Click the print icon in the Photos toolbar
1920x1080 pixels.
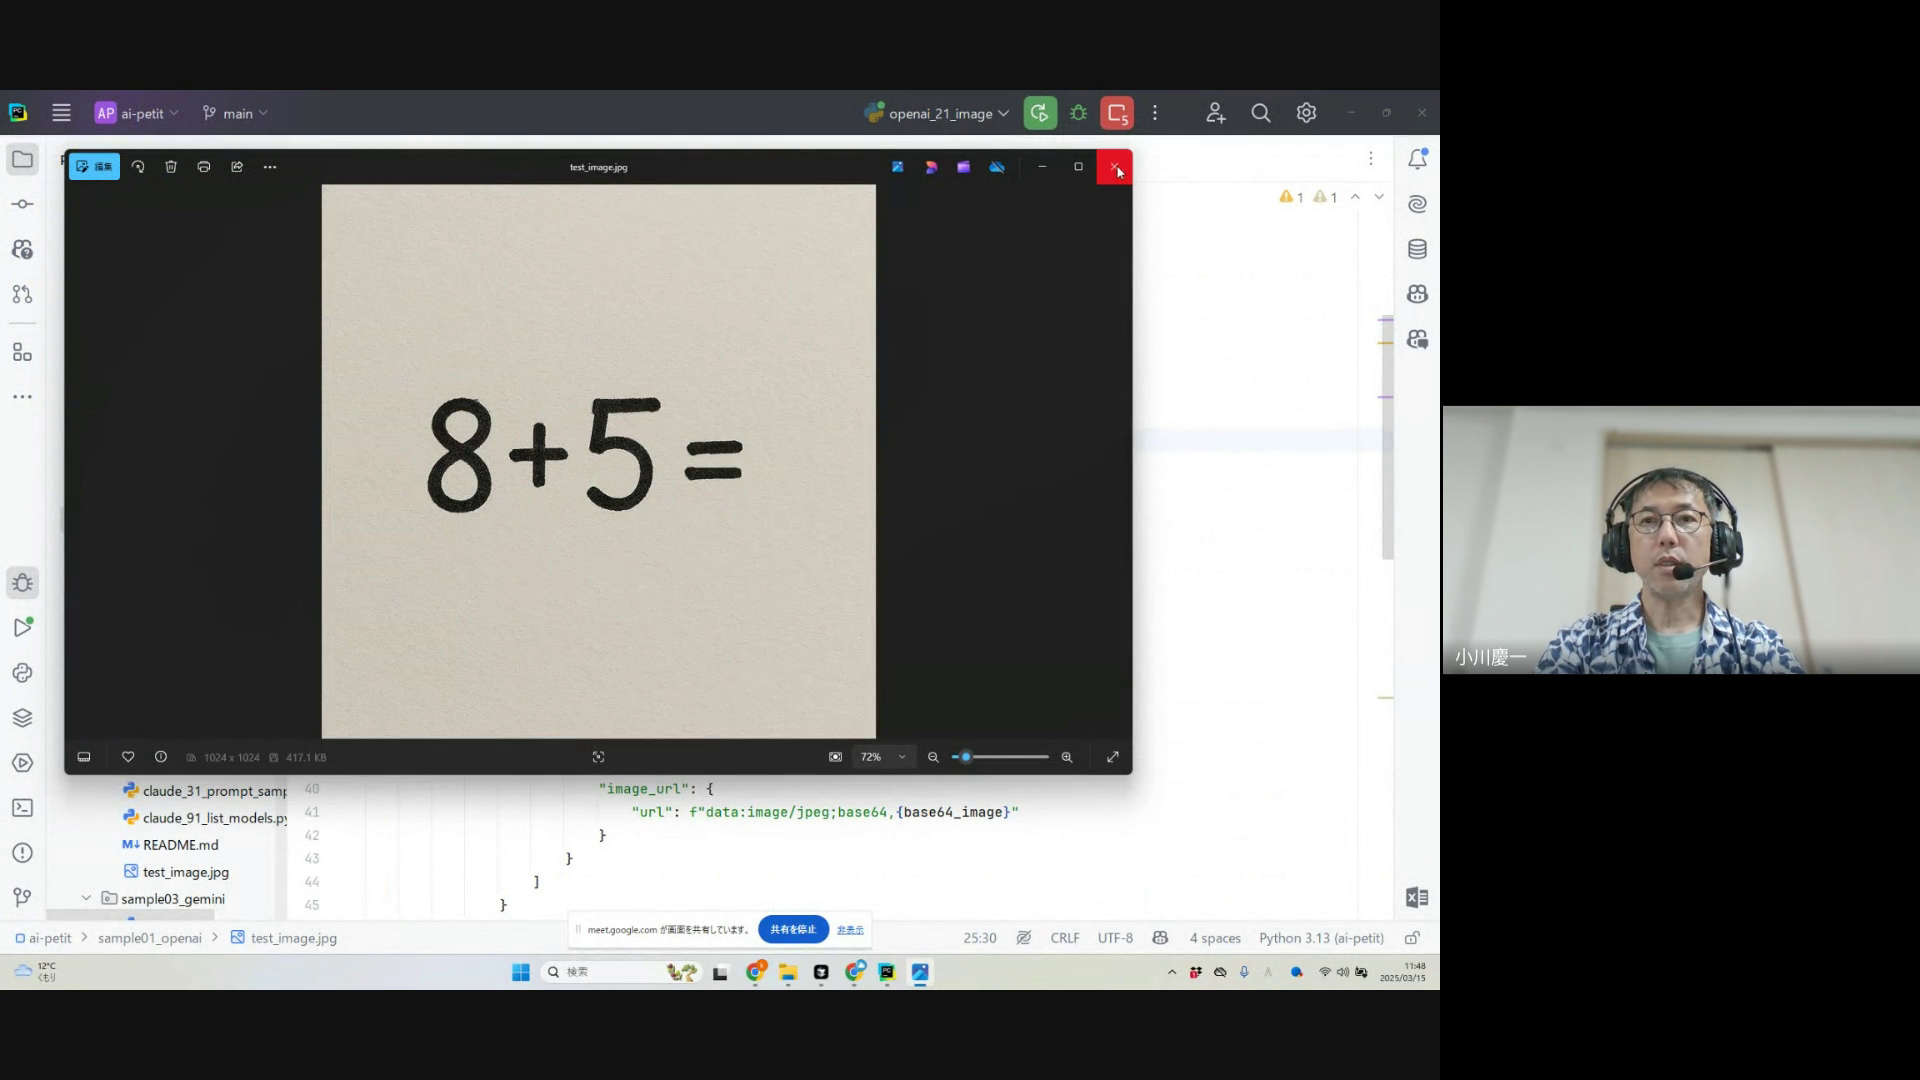pos(204,167)
